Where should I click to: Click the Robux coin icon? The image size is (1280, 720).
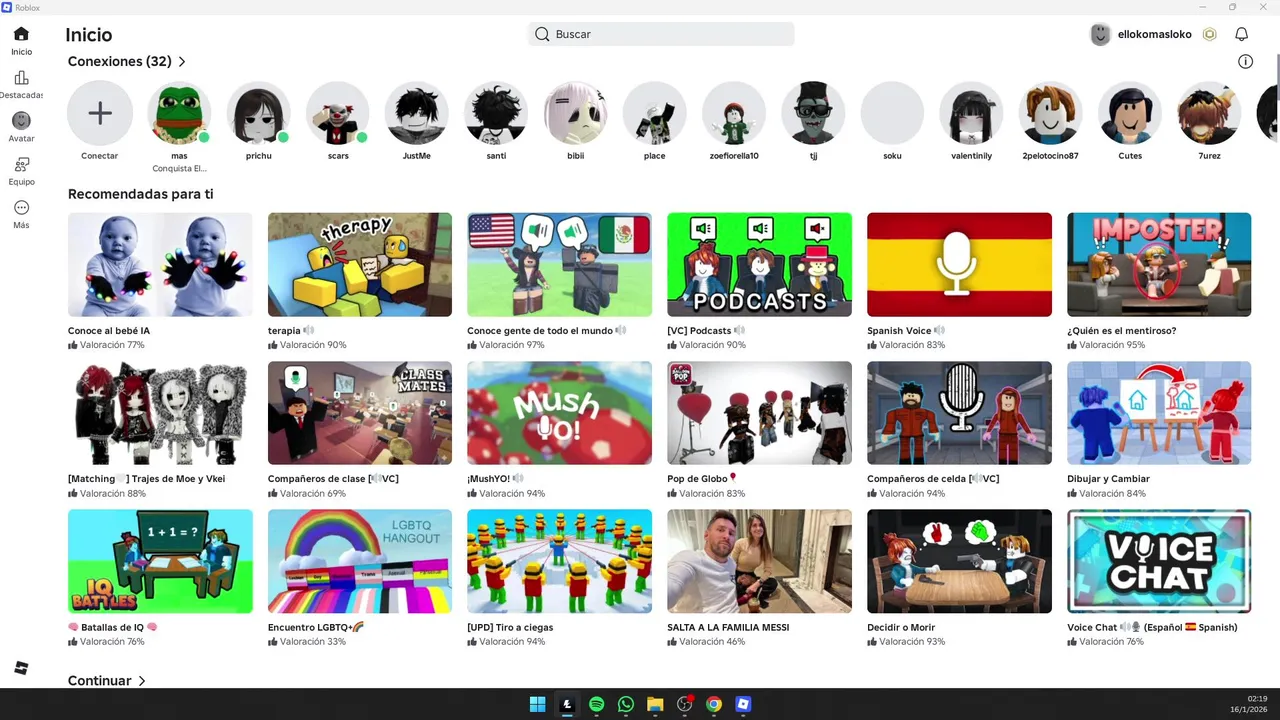(x=1209, y=34)
